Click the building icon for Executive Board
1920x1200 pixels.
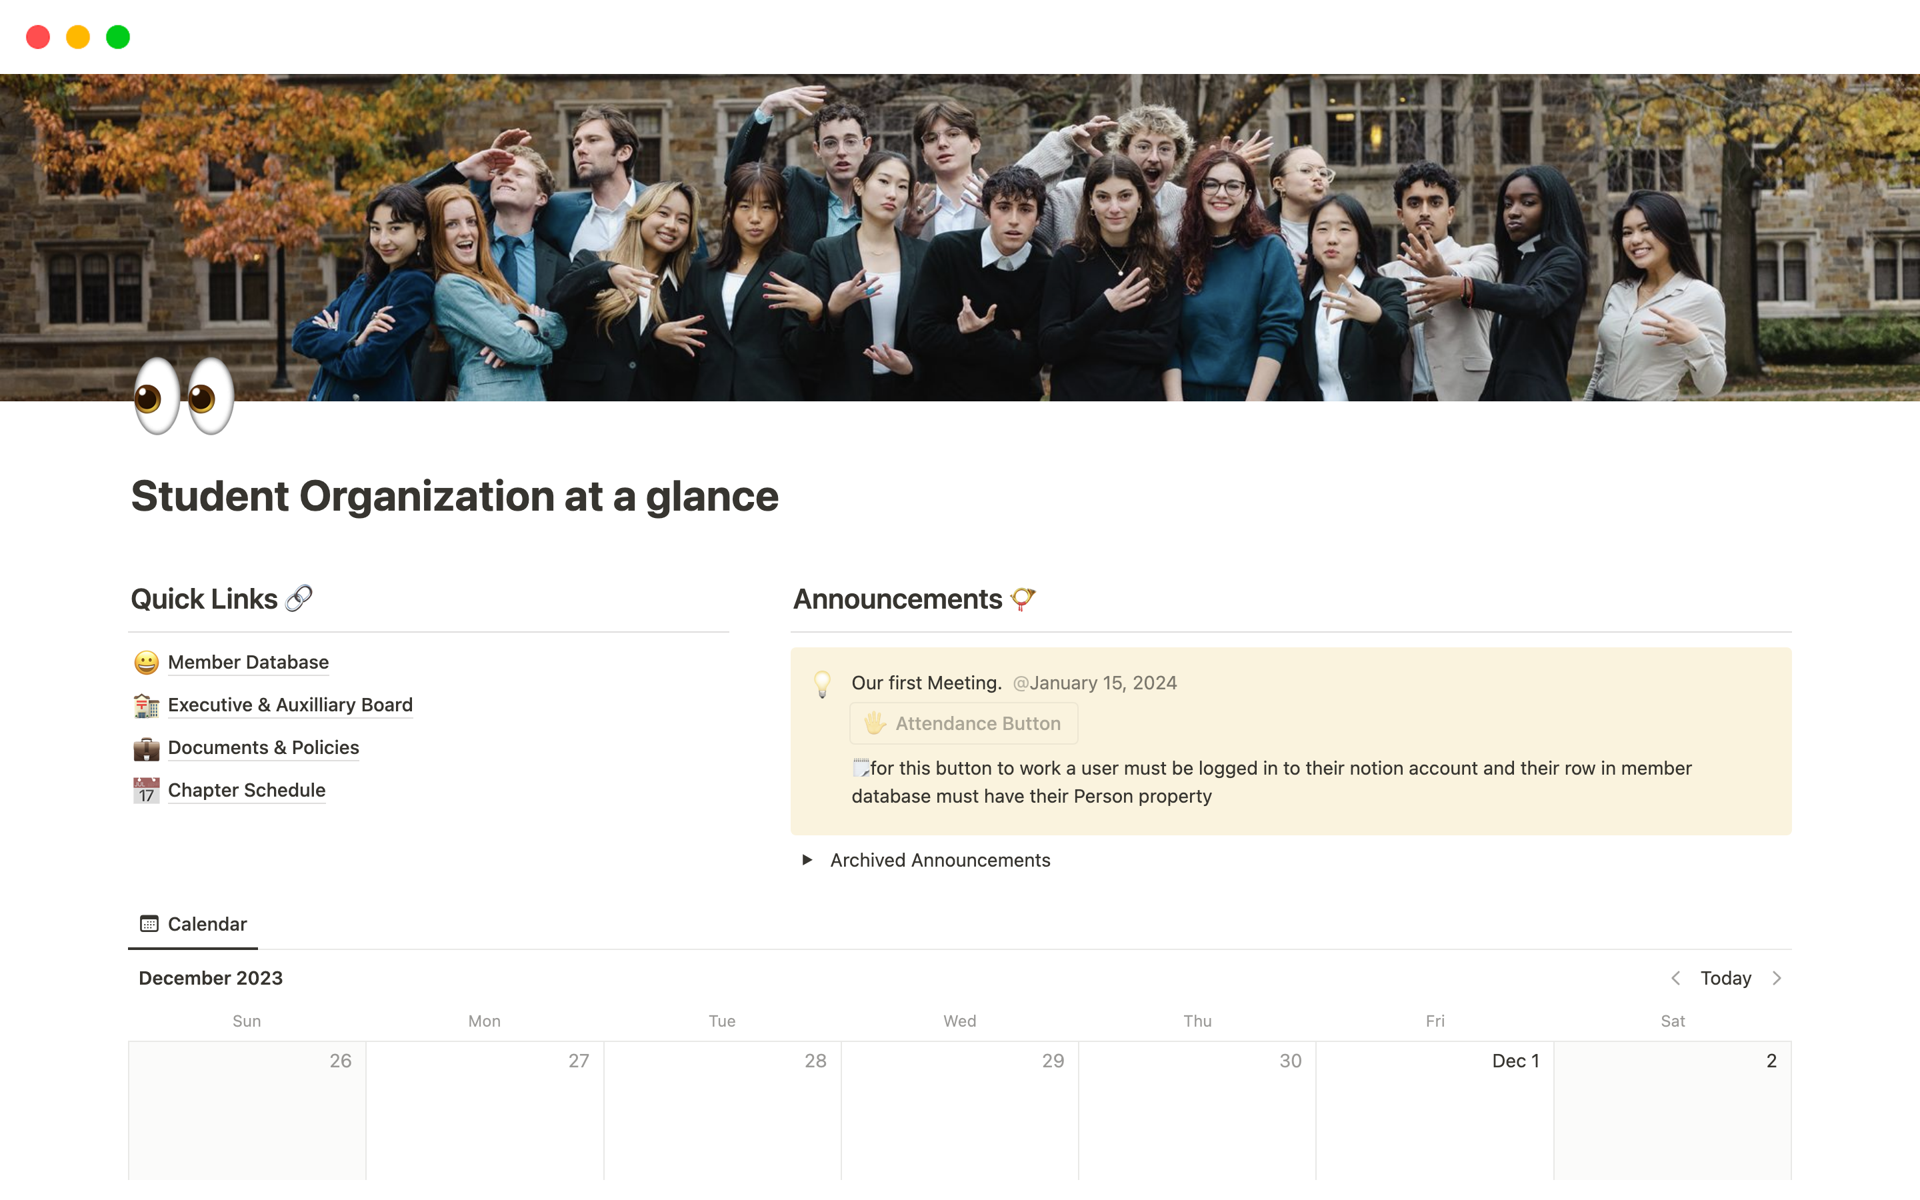[x=146, y=706]
